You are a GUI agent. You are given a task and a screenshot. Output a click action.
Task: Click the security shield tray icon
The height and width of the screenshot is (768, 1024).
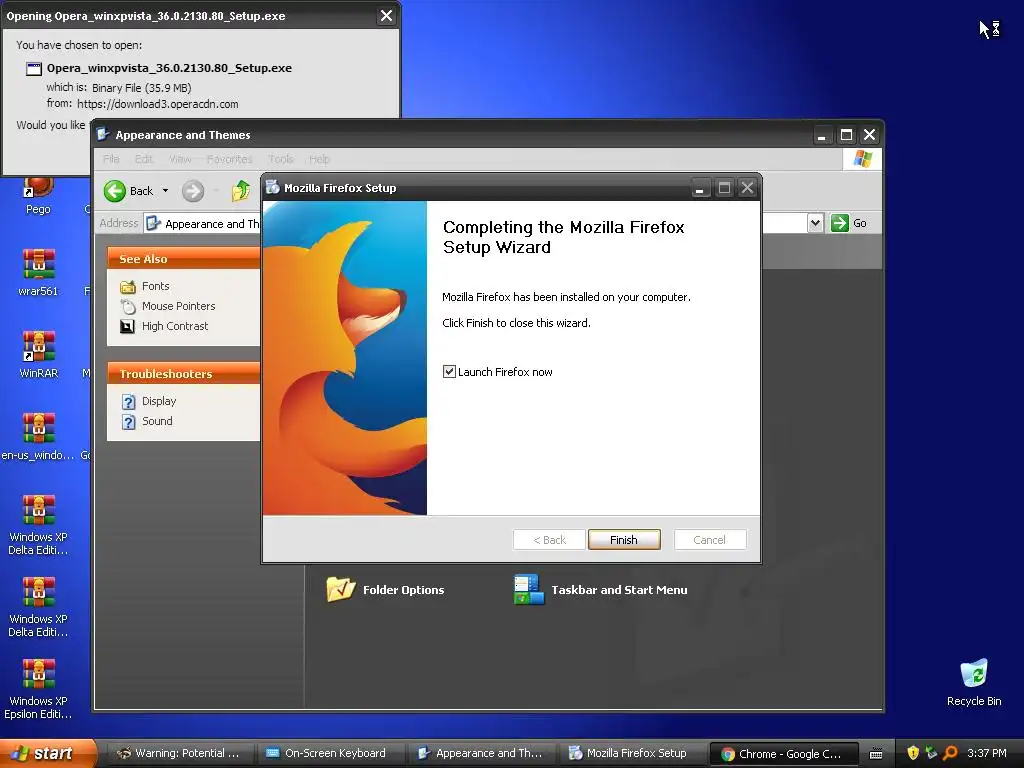click(x=913, y=753)
